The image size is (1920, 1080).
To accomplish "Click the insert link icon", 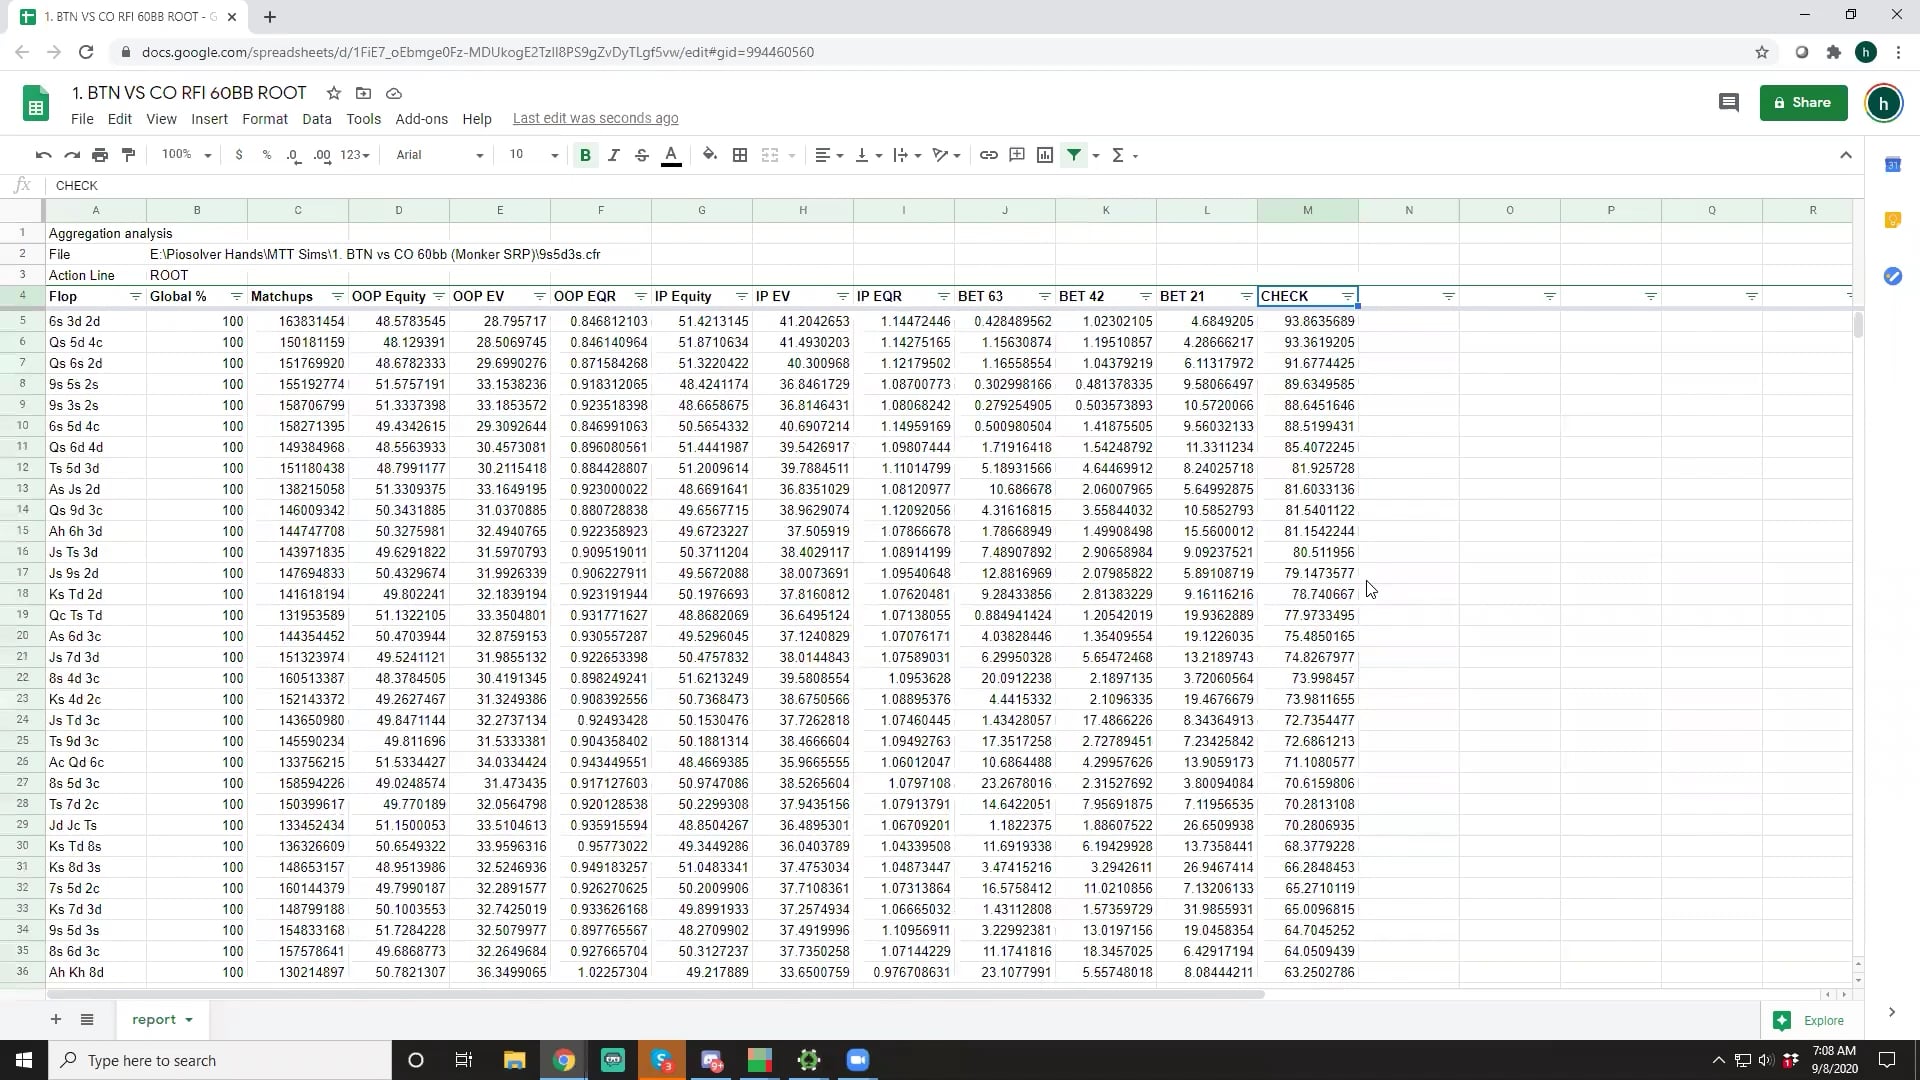I will [988, 155].
